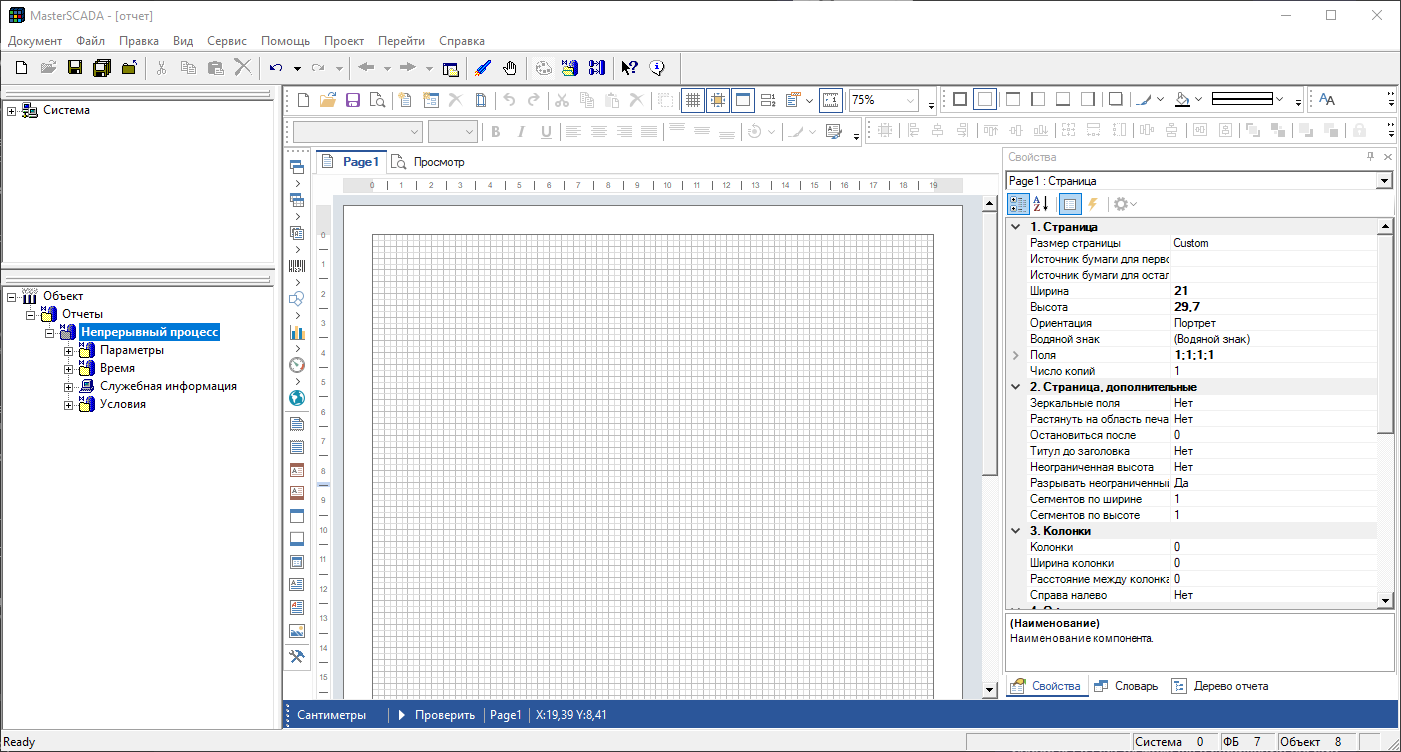Open the Документ menu
Image resolution: width=1401 pixels, height=752 pixels.
35,41
